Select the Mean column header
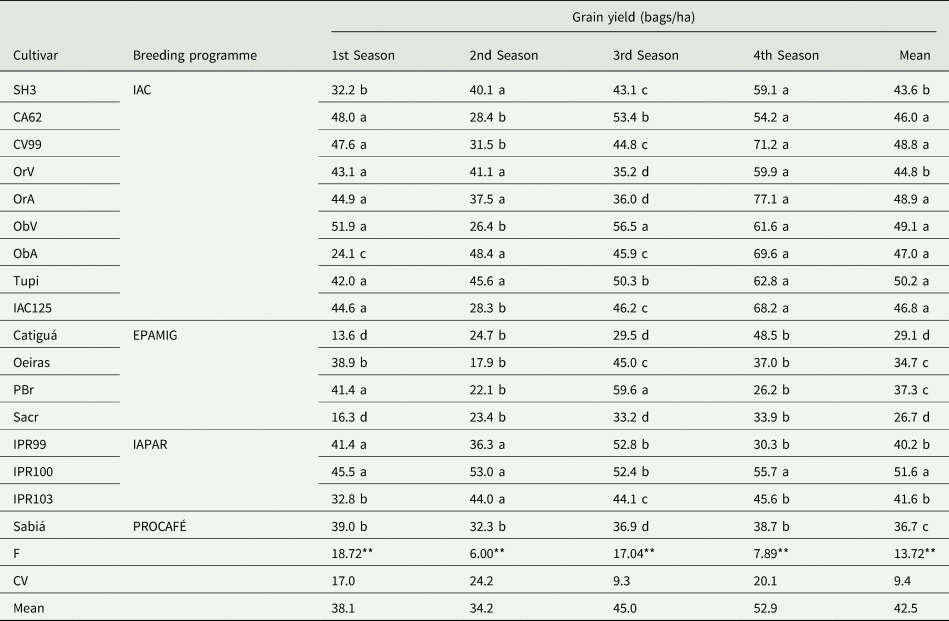The height and width of the screenshot is (621, 949). (x=915, y=56)
